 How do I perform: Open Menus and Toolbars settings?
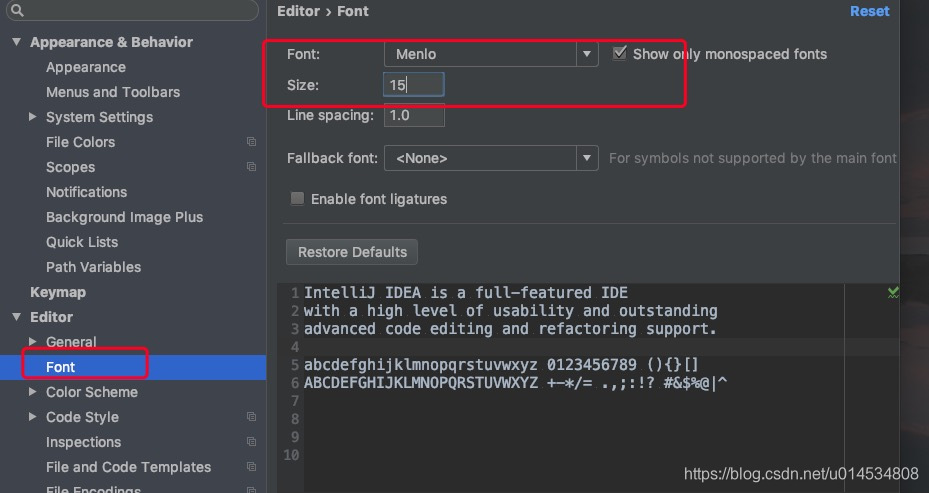pyautogui.click(x=113, y=92)
